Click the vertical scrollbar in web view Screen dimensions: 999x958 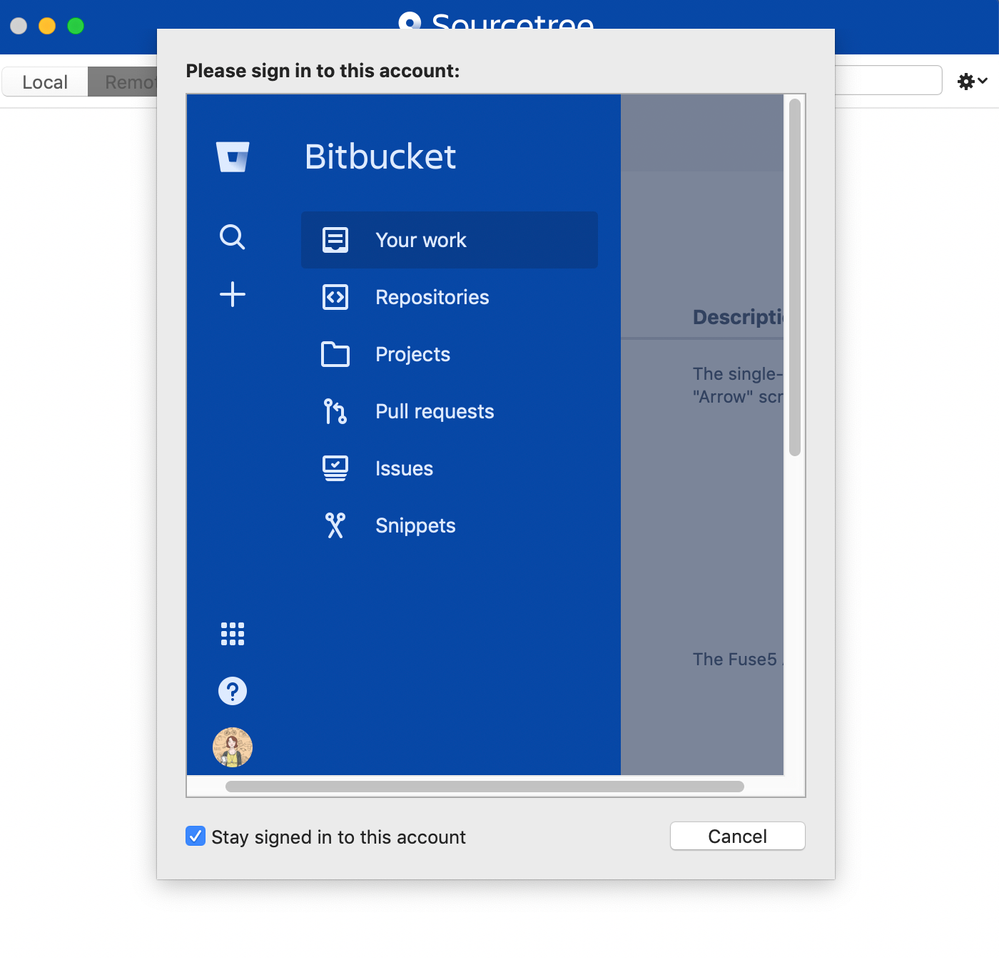coord(794,277)
